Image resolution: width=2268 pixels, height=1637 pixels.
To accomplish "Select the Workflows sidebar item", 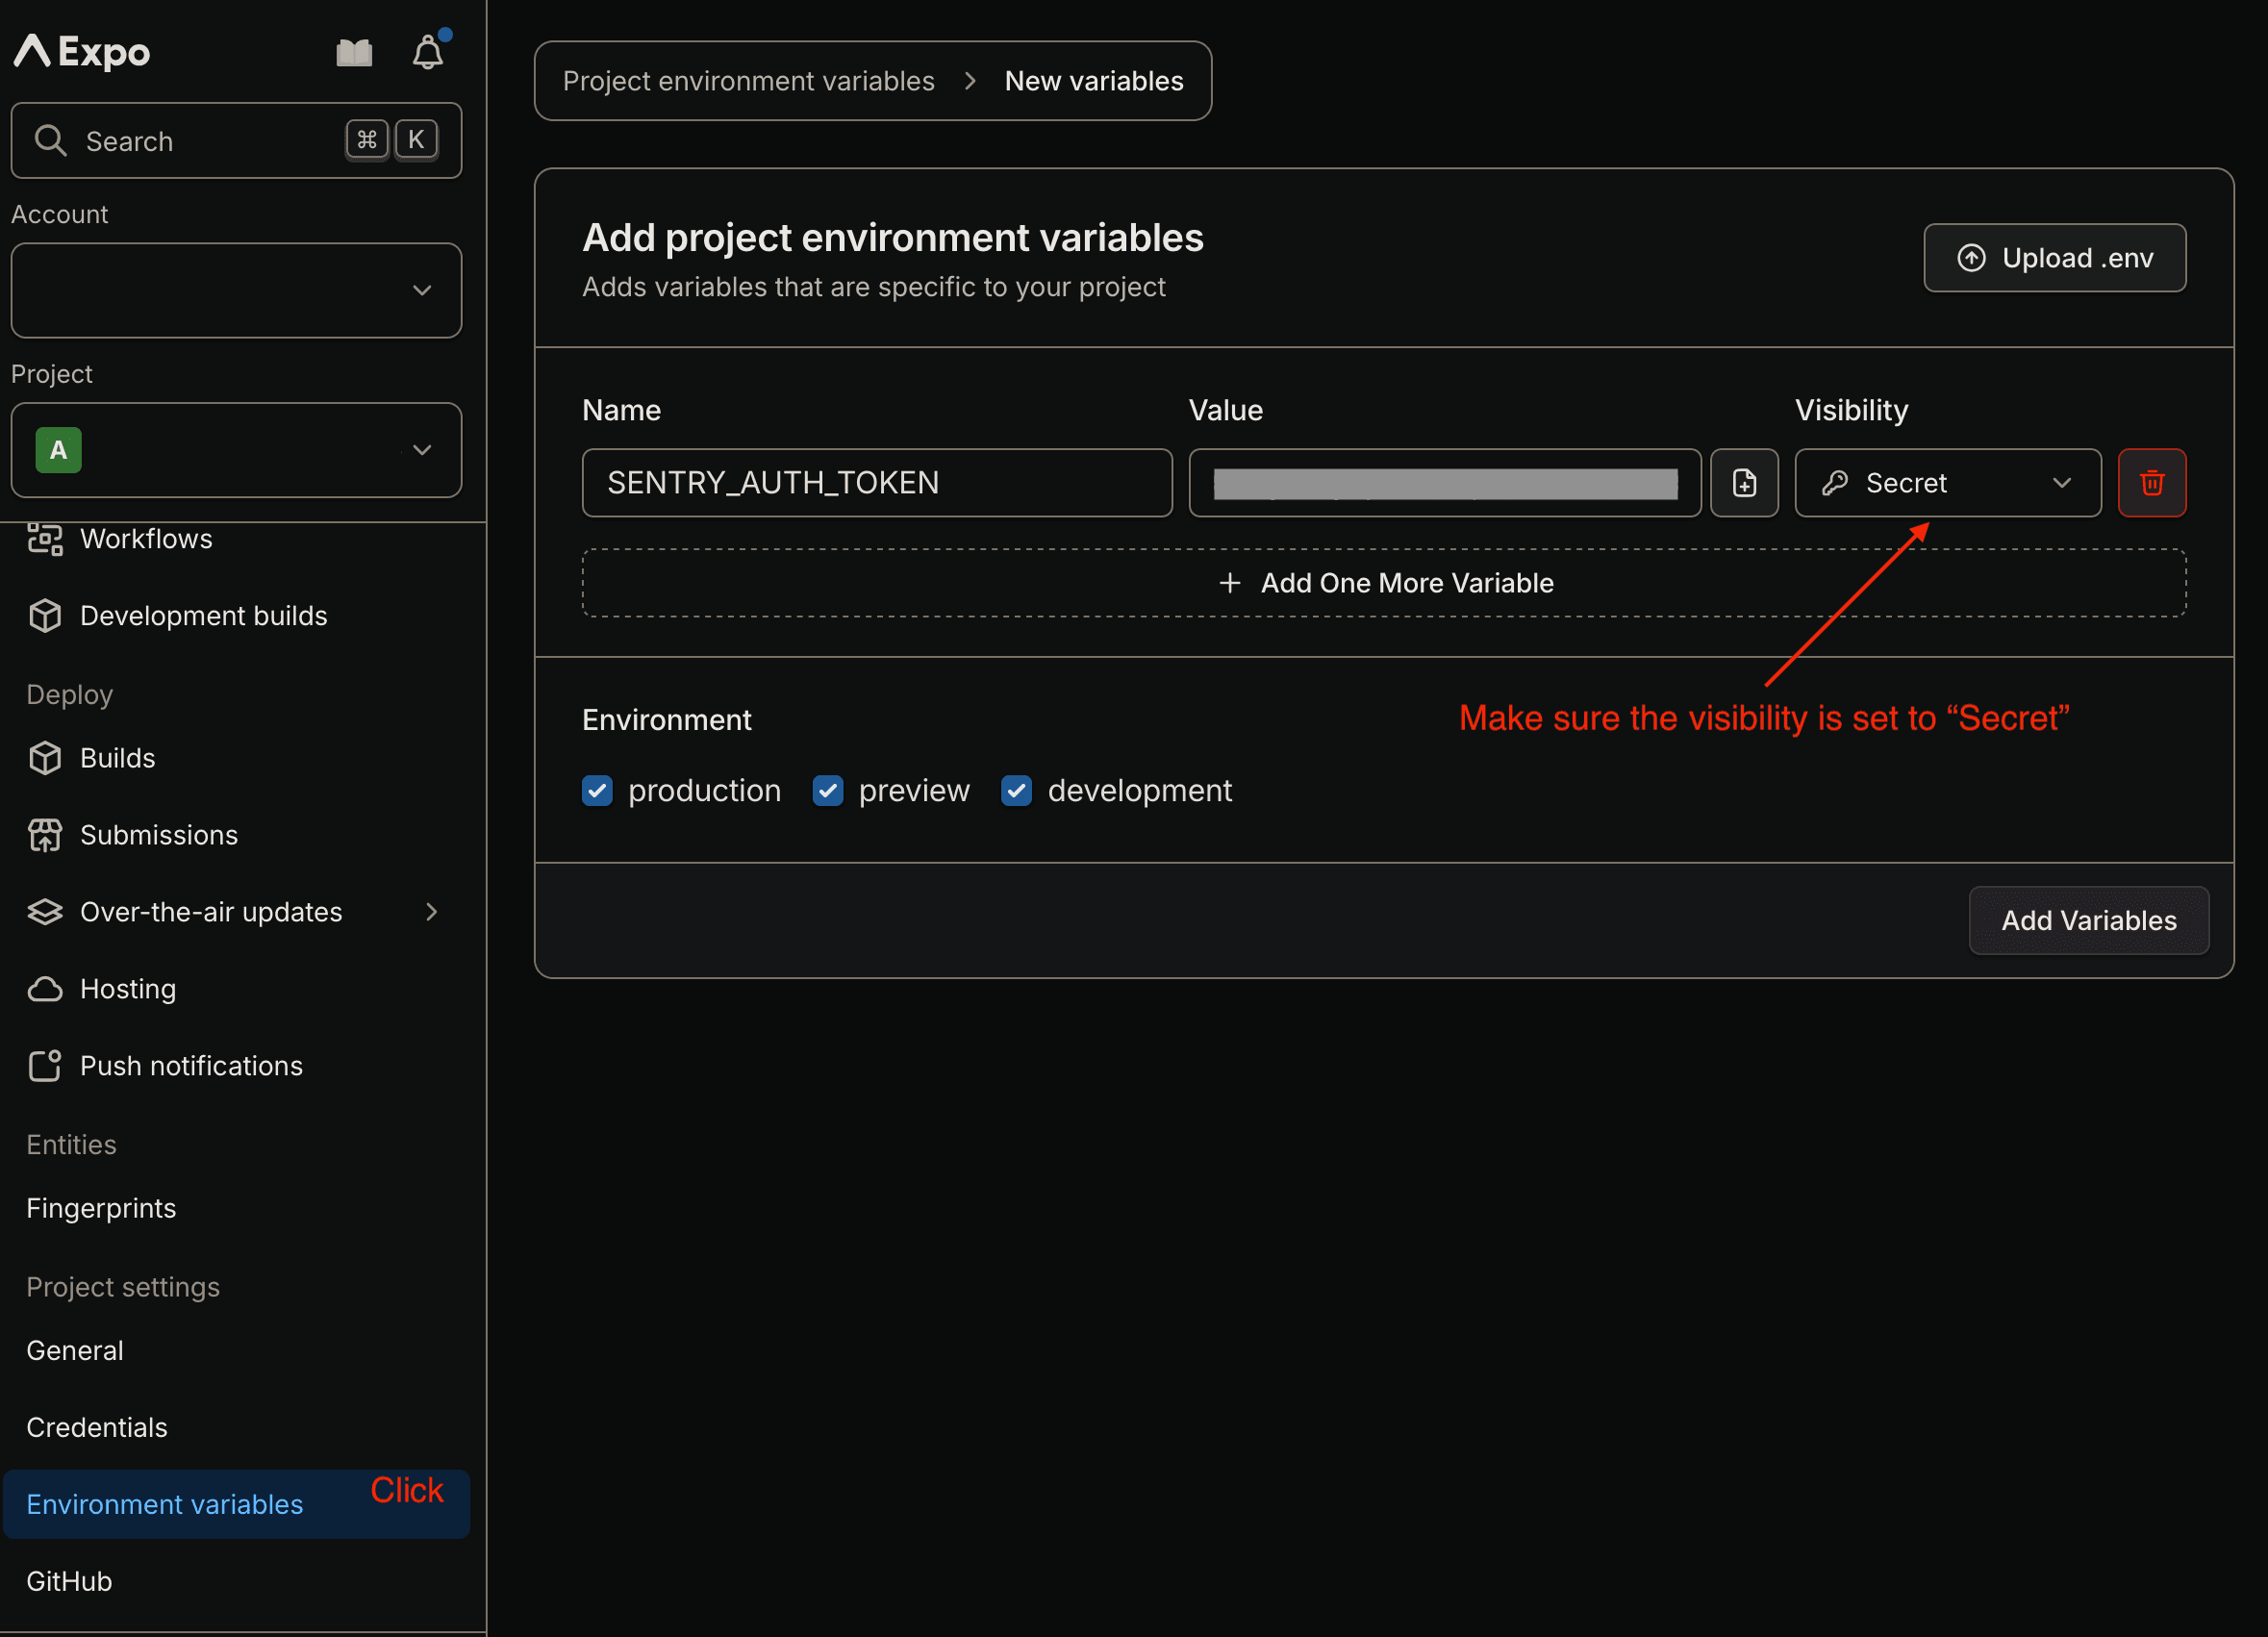I will pos(147,539).
